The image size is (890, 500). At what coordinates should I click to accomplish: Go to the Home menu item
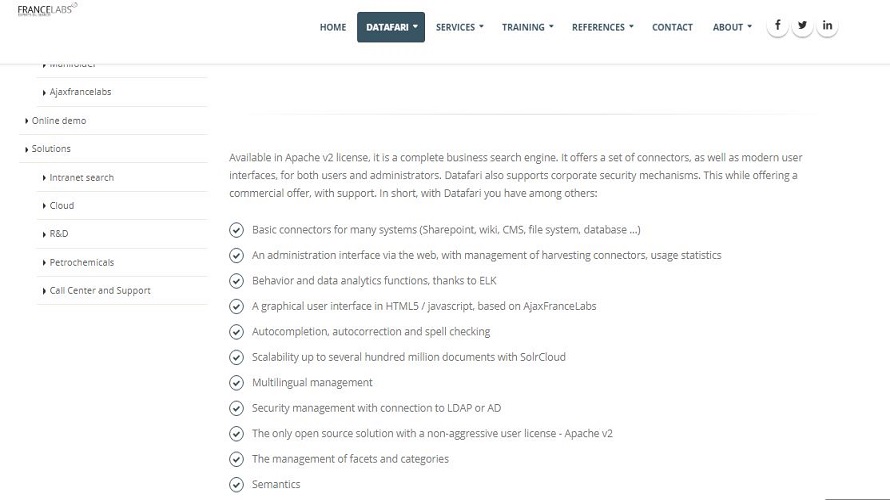pos(333,27)
